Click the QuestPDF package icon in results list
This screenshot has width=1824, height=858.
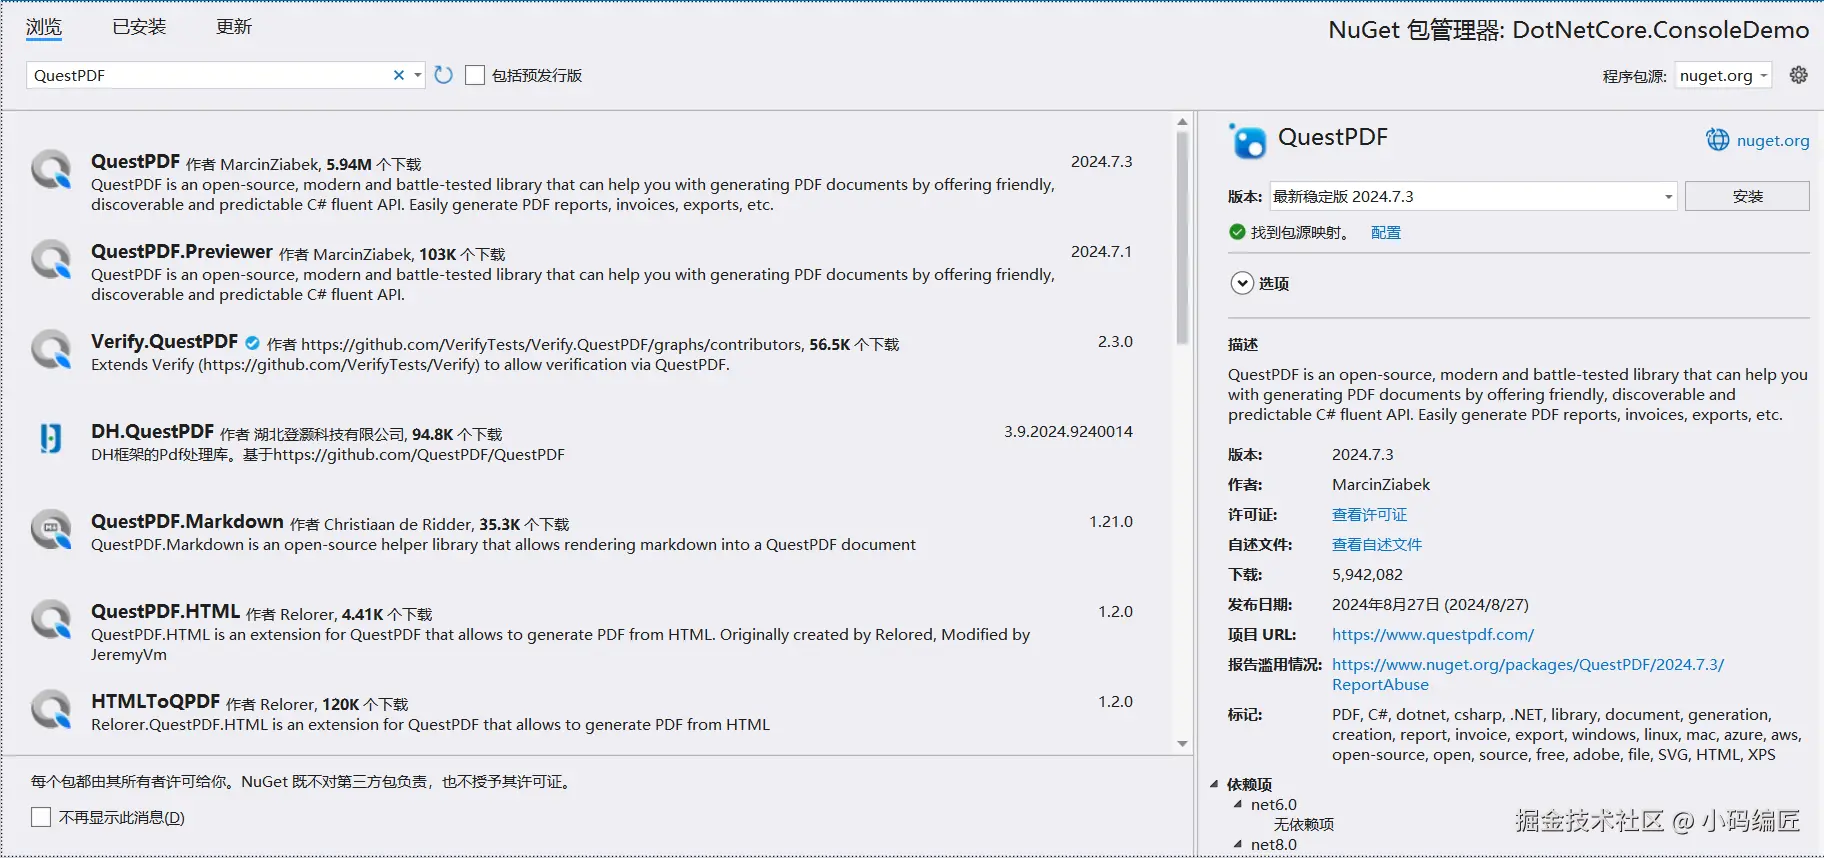point(51,169)
